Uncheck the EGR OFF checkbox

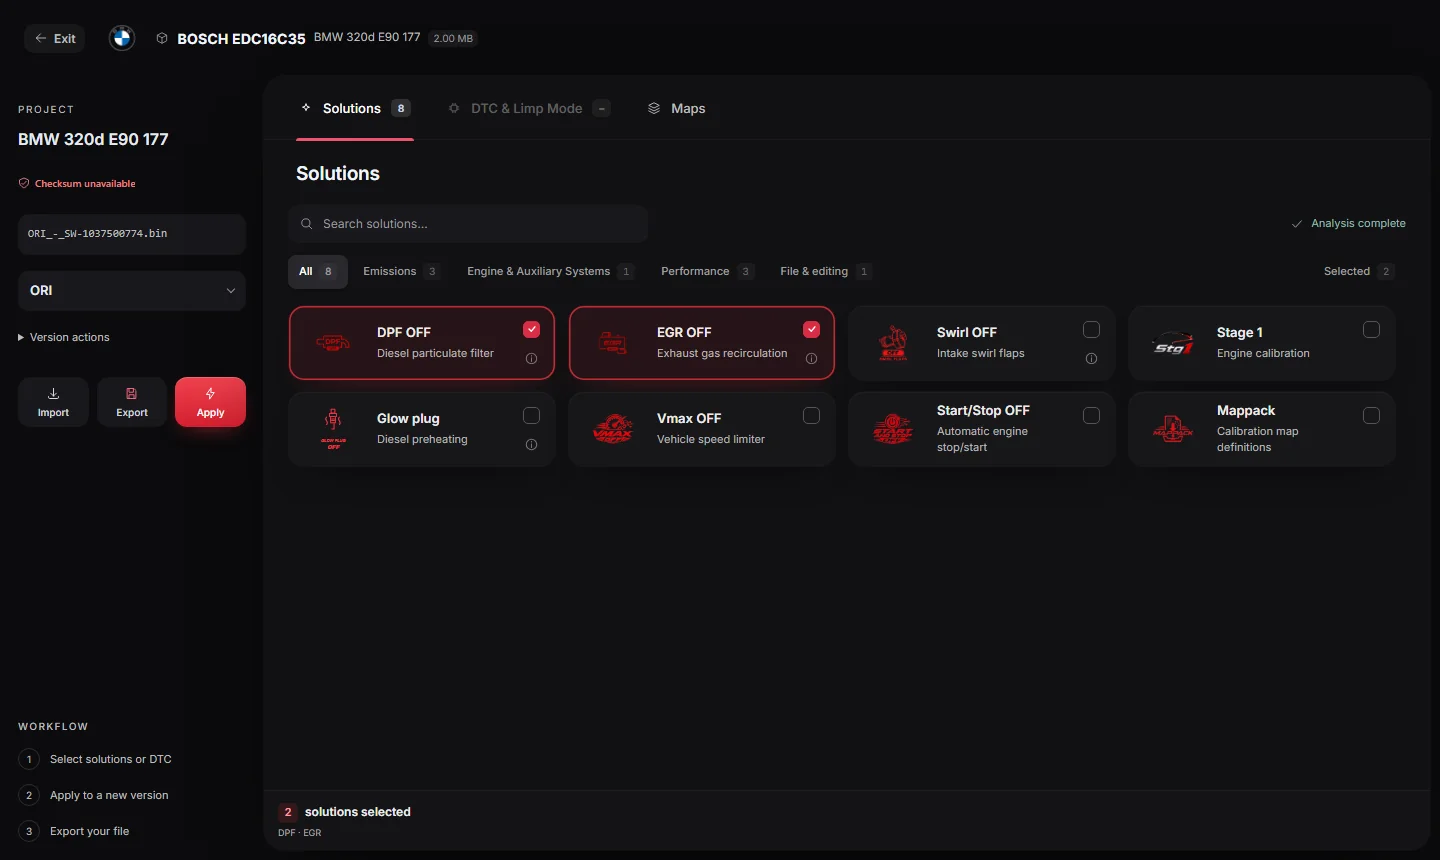coord(812,330)
